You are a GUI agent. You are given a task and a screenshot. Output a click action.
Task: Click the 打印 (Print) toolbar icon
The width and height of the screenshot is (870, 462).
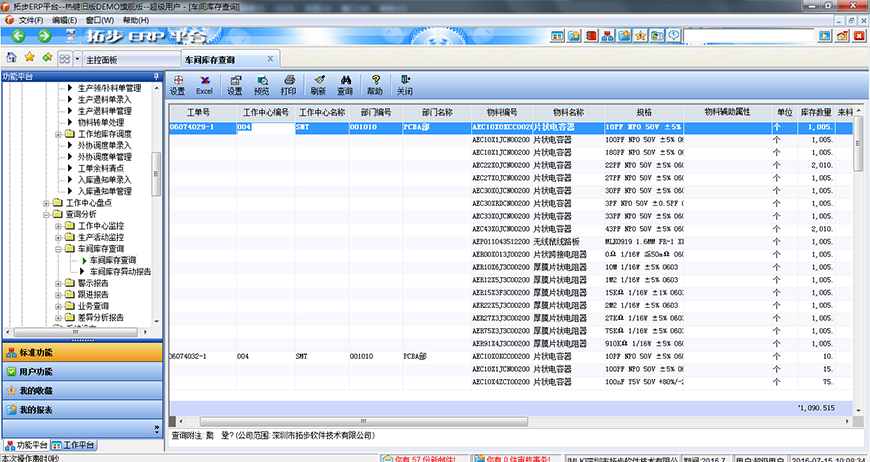[x=288, y=84]
